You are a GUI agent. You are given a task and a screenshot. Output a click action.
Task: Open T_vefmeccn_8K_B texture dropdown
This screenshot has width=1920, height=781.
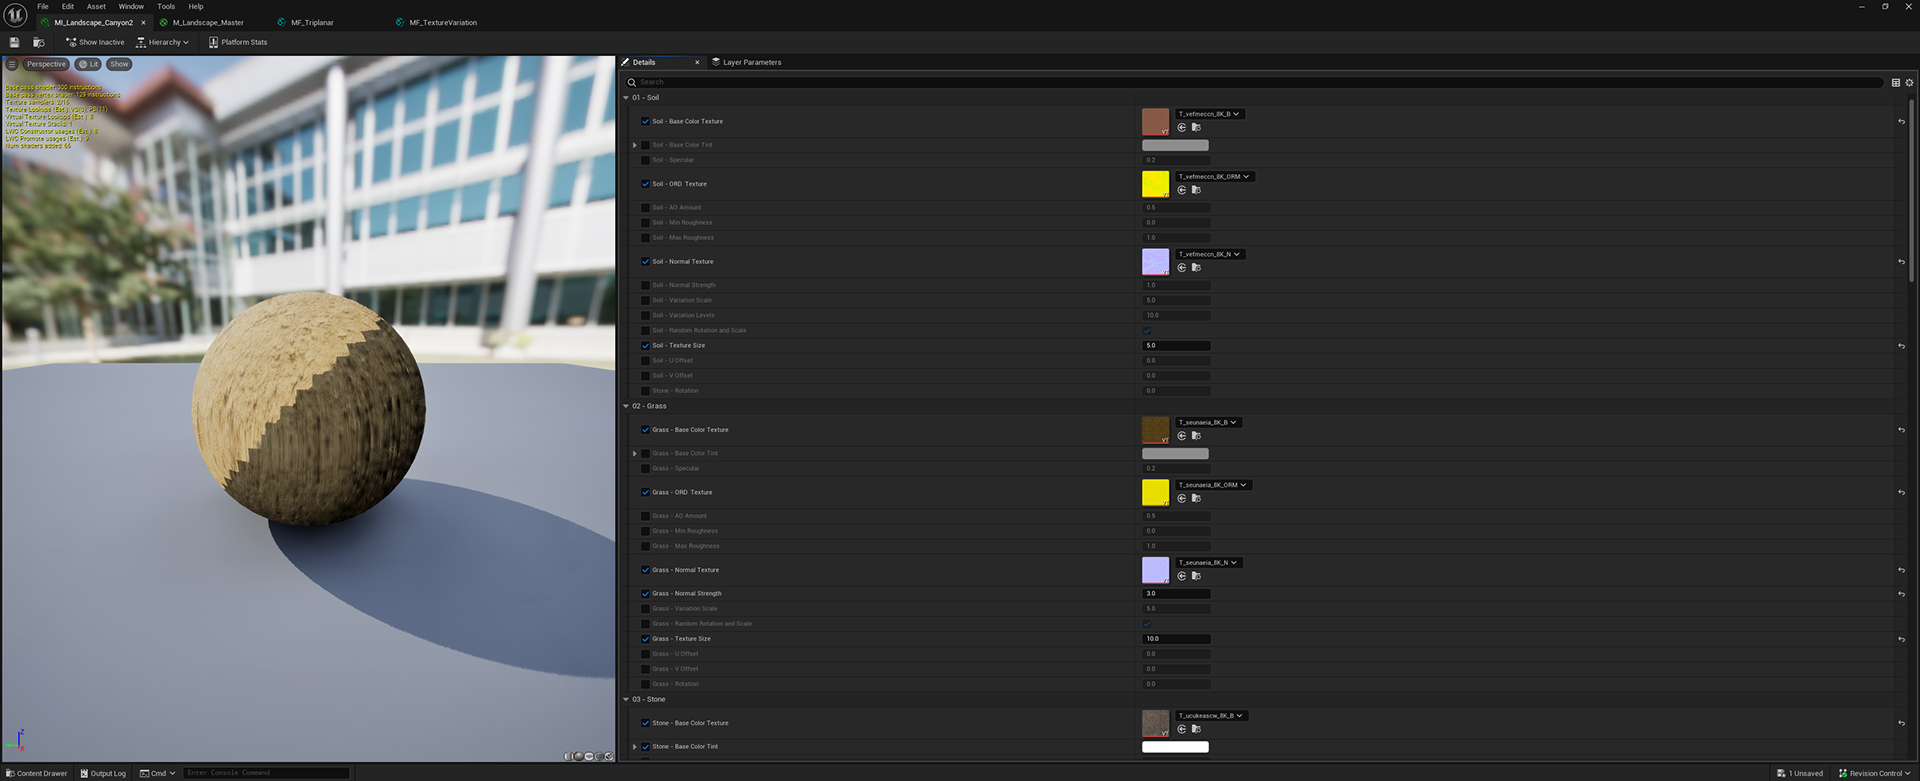[1210, 114]
